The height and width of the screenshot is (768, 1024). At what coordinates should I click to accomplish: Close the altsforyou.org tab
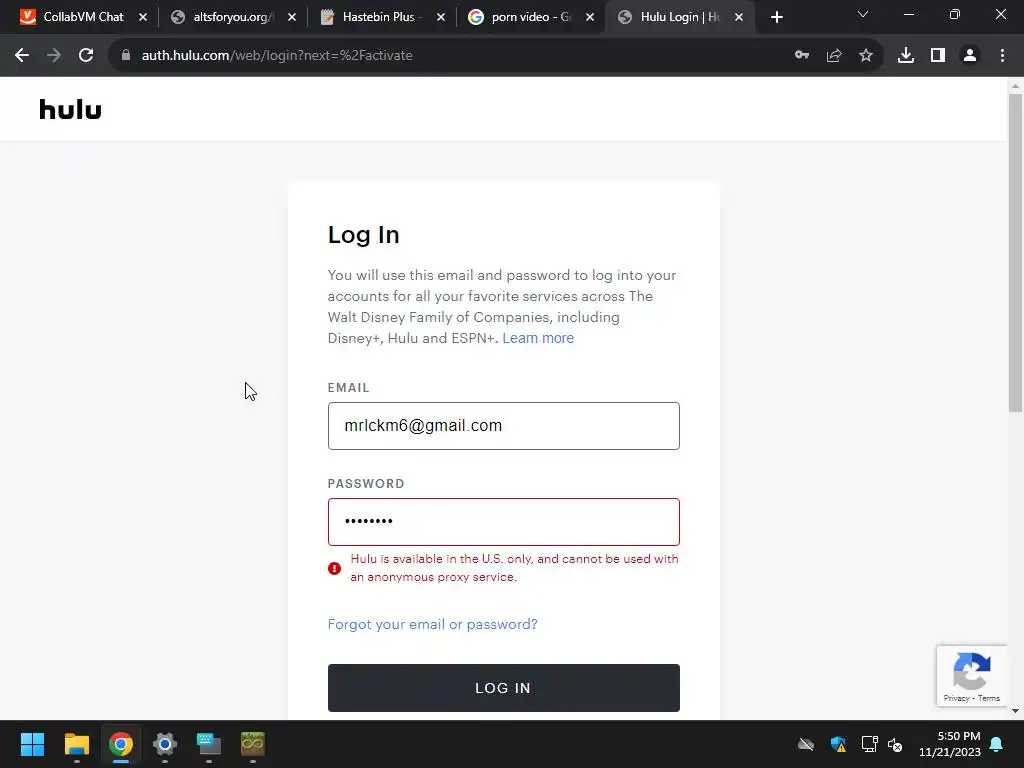pos(292,18)
